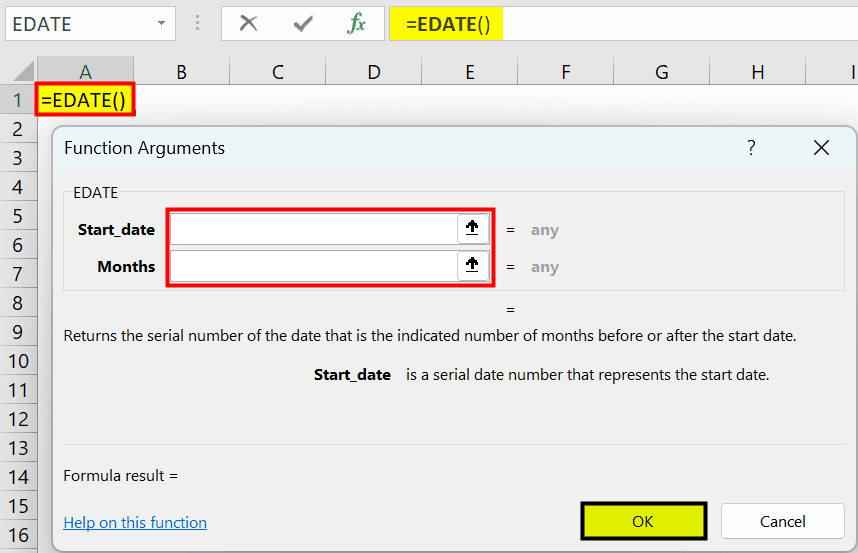Close the Function Arguments dialog
The width and height of the screenshot is (858, 553).
pos(821,147)
